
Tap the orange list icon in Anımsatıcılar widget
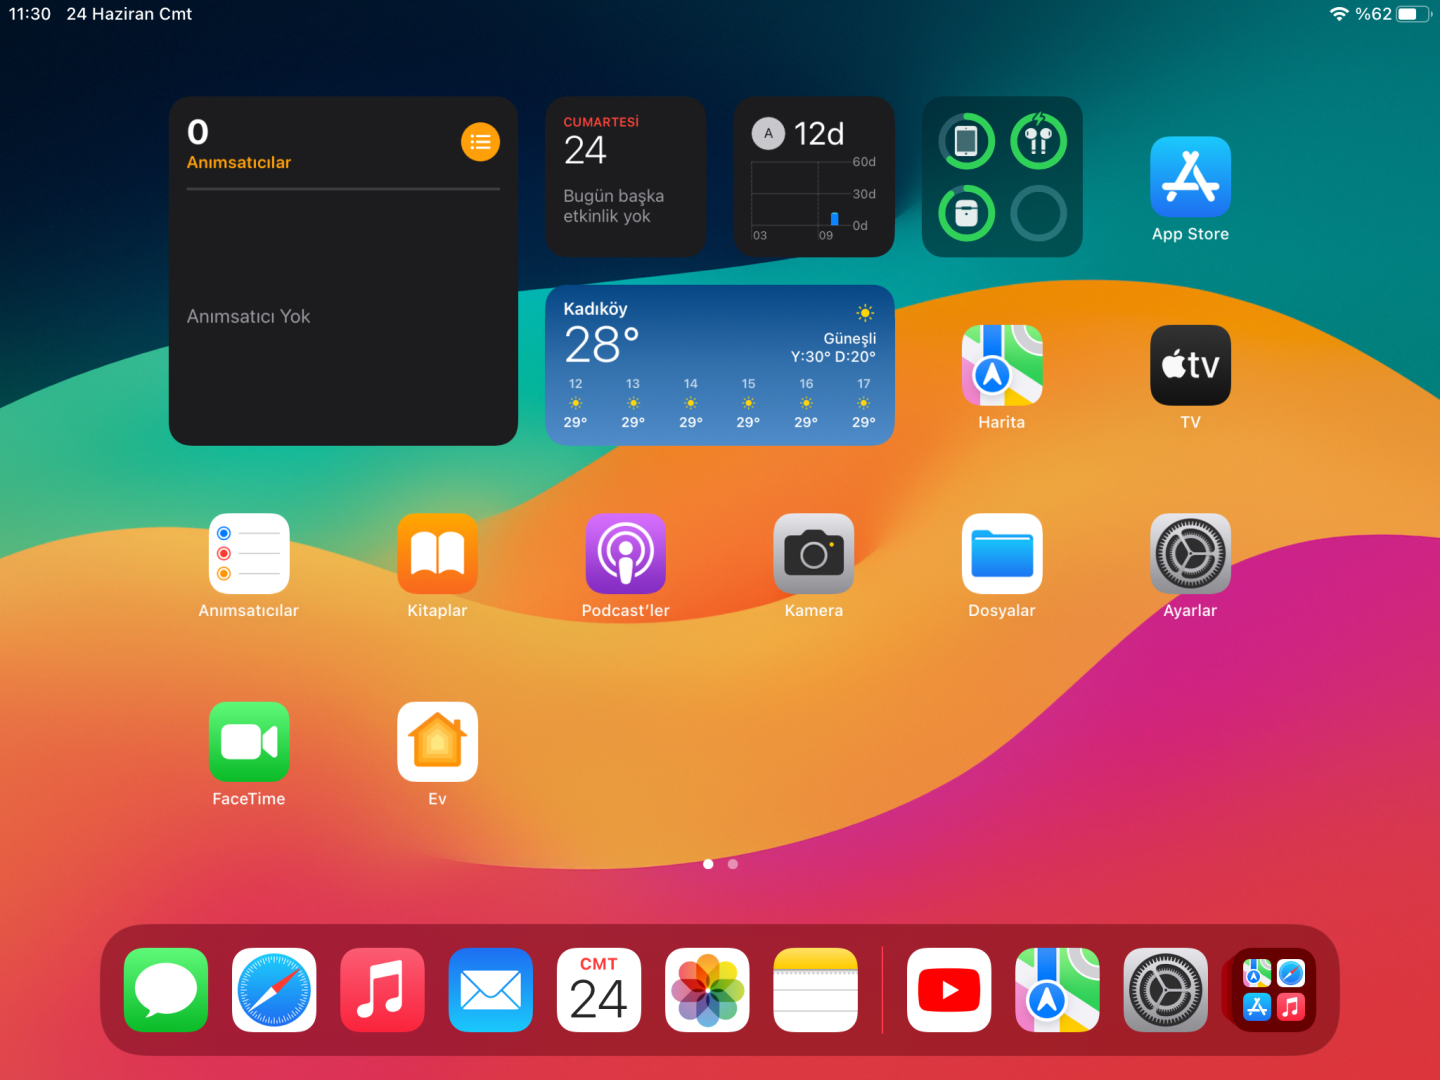480,142
